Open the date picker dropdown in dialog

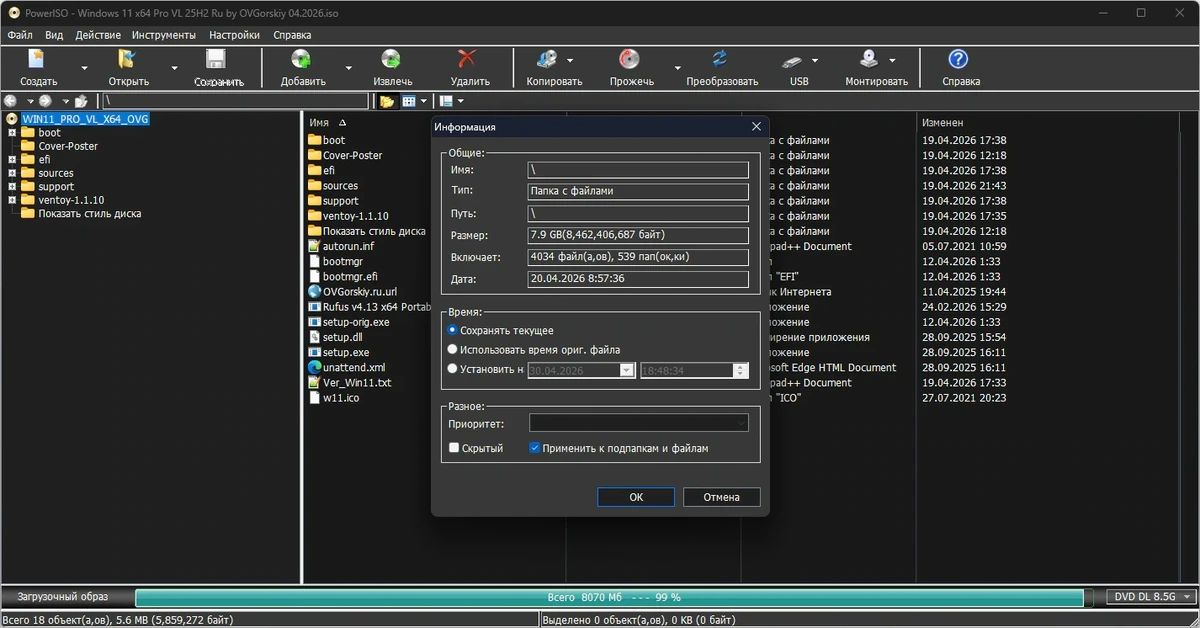[x=627, y=370]
